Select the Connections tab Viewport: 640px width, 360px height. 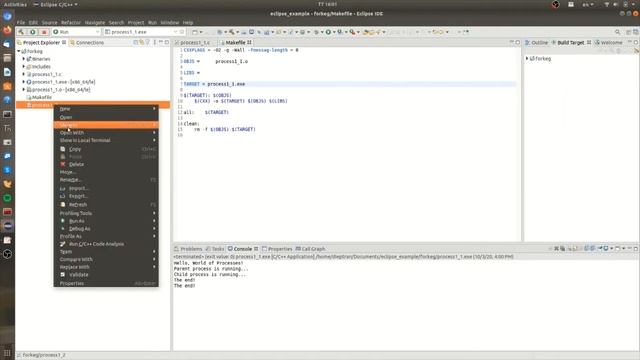pyautogui.click(x=87, y=42)
